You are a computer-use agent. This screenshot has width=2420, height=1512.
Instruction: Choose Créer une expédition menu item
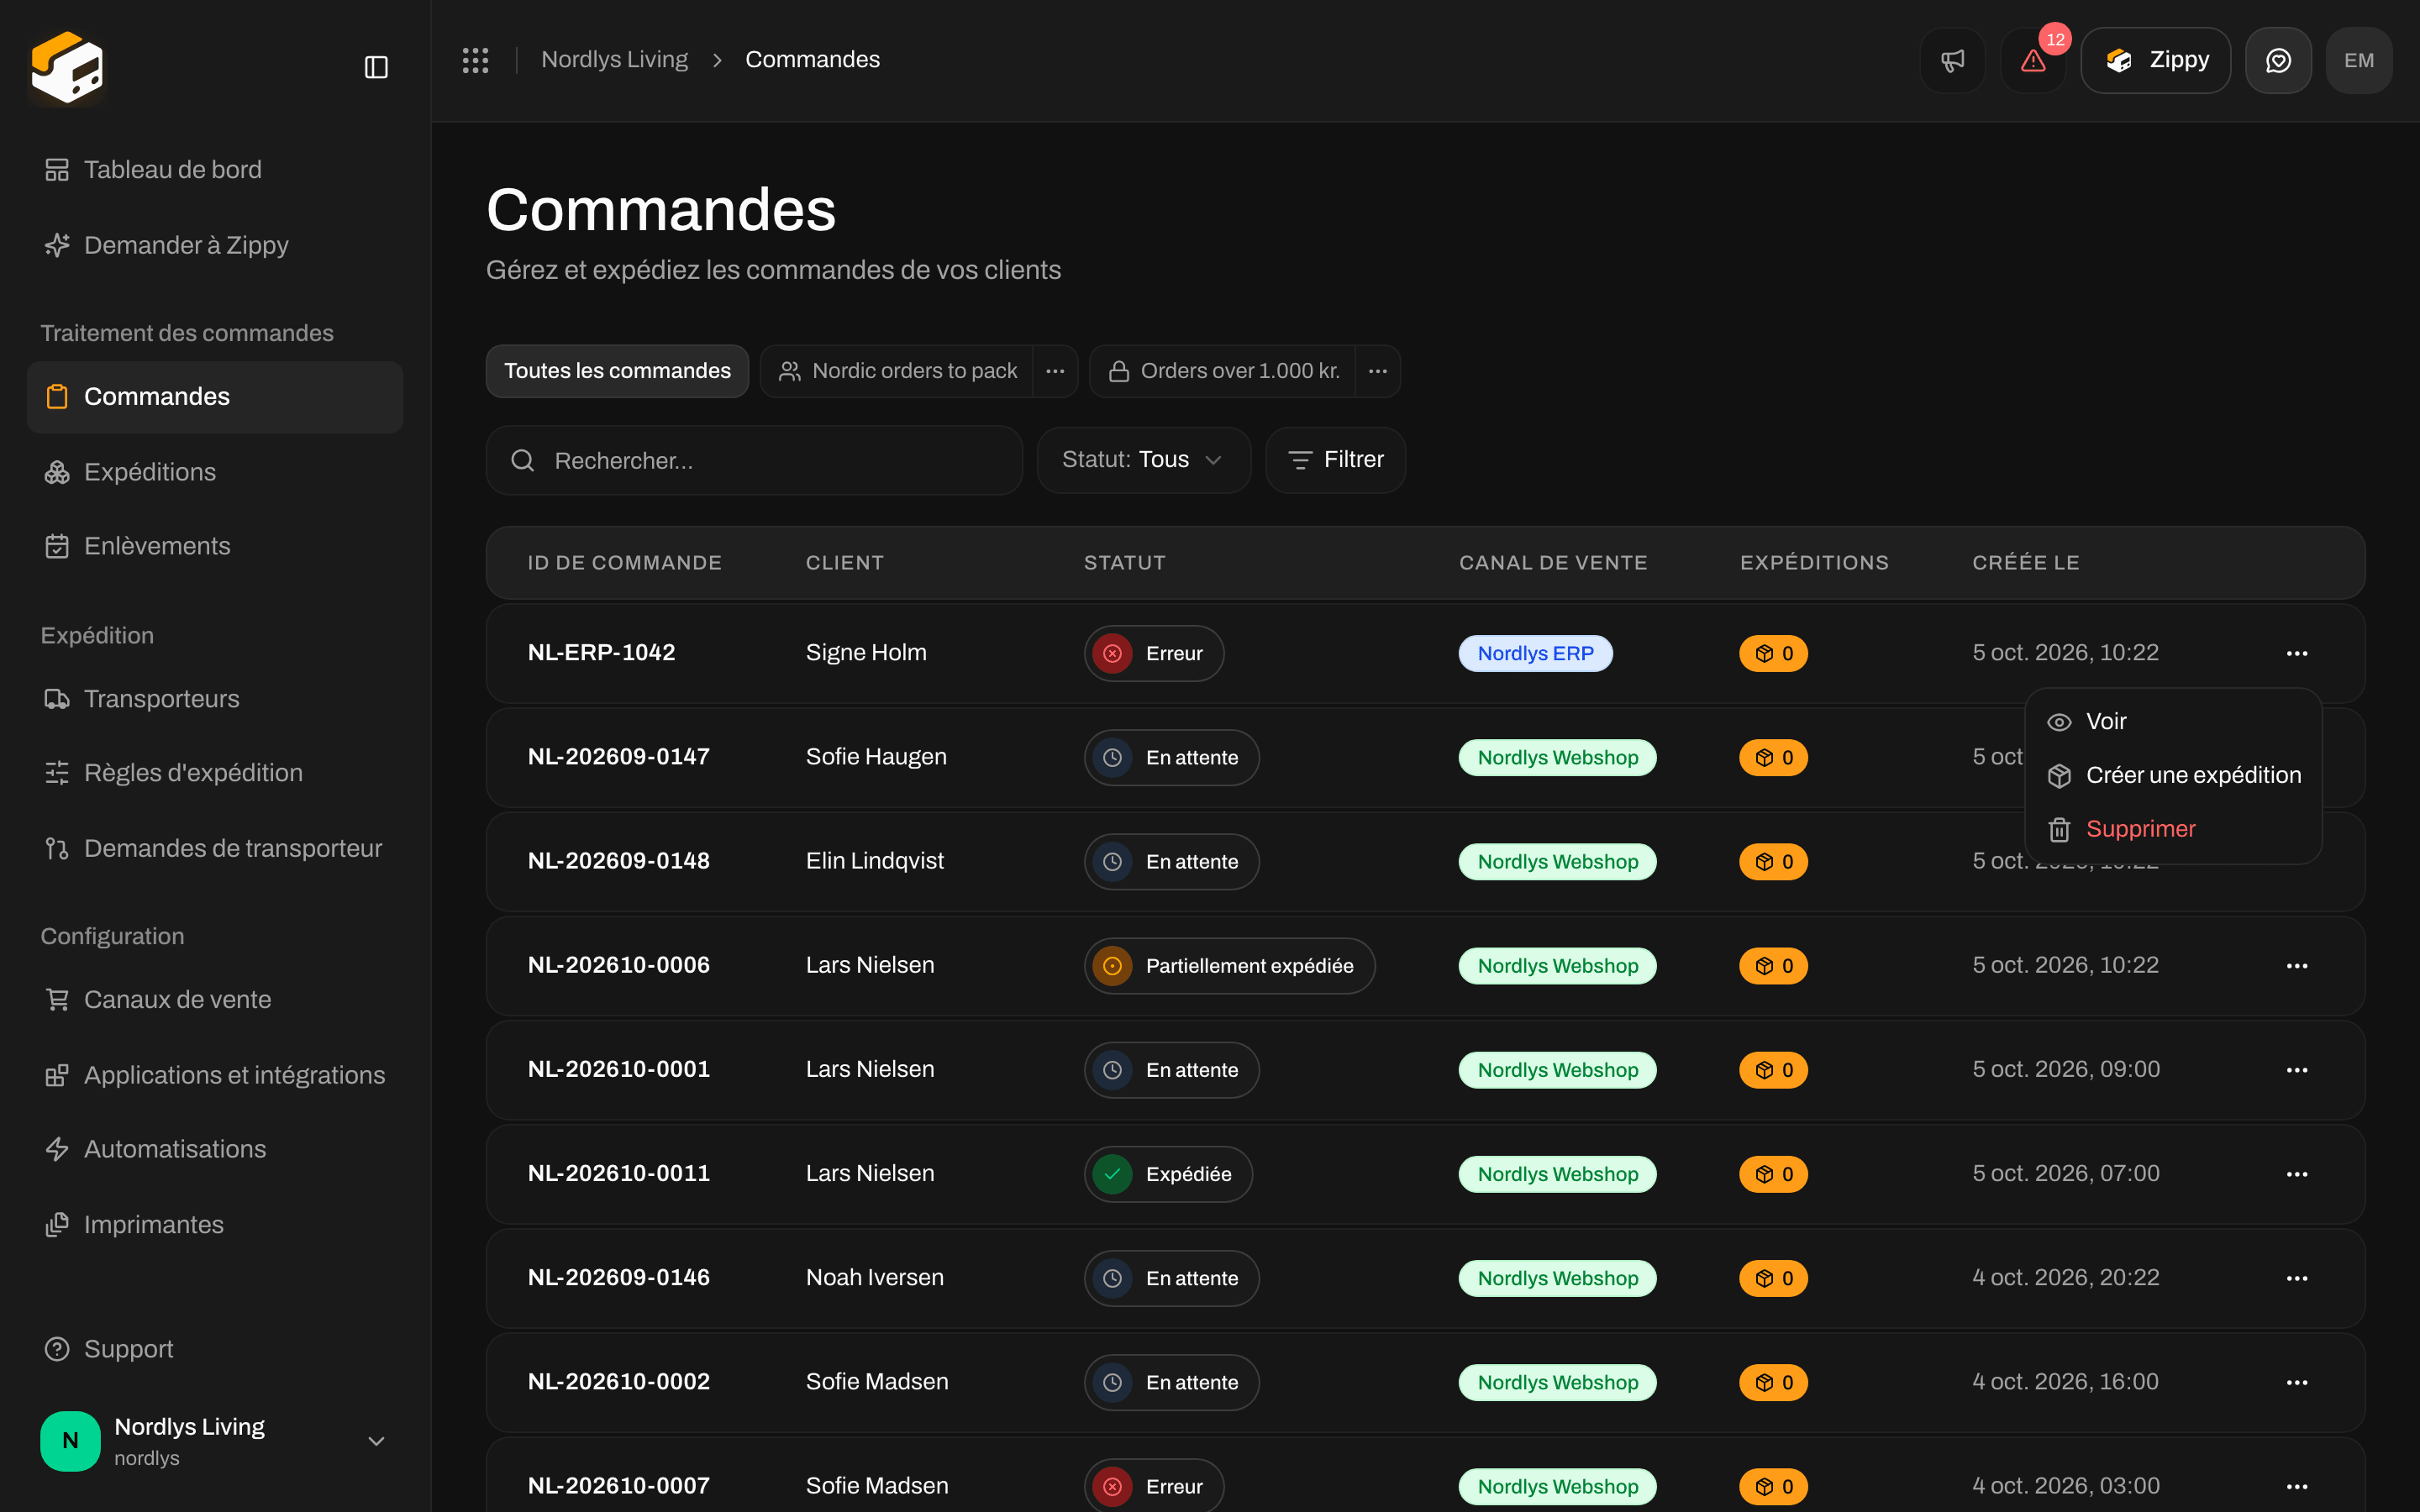[2173, 775]
